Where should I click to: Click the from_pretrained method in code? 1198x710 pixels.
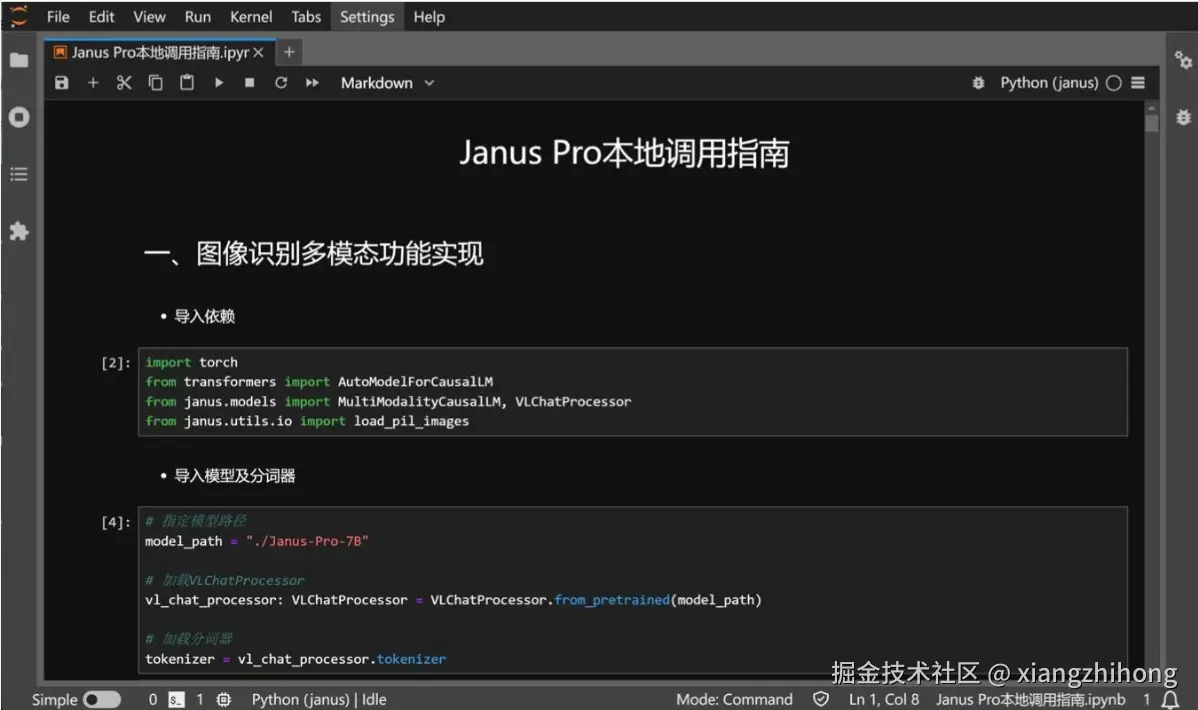[x=612, y=600]
